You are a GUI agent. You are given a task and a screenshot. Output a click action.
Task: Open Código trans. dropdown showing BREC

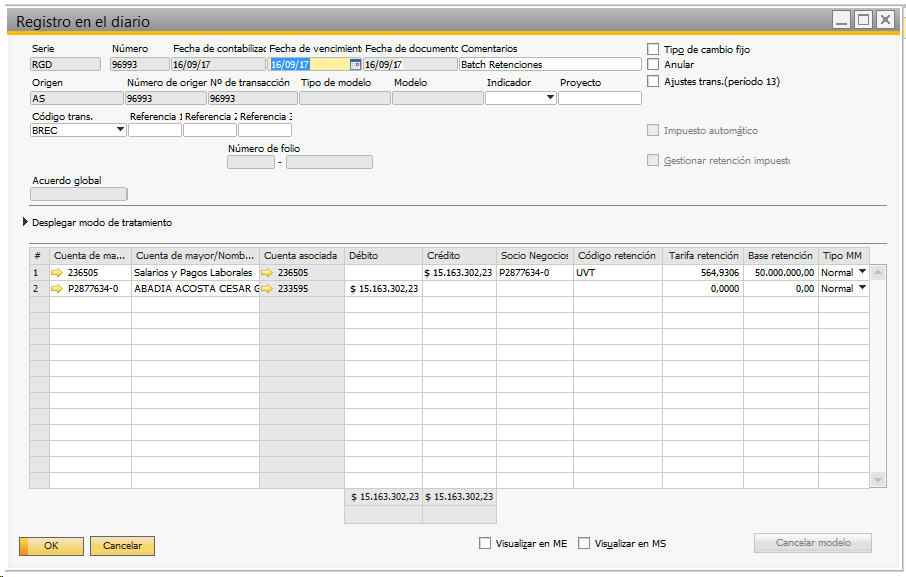(x=120, y=130)
